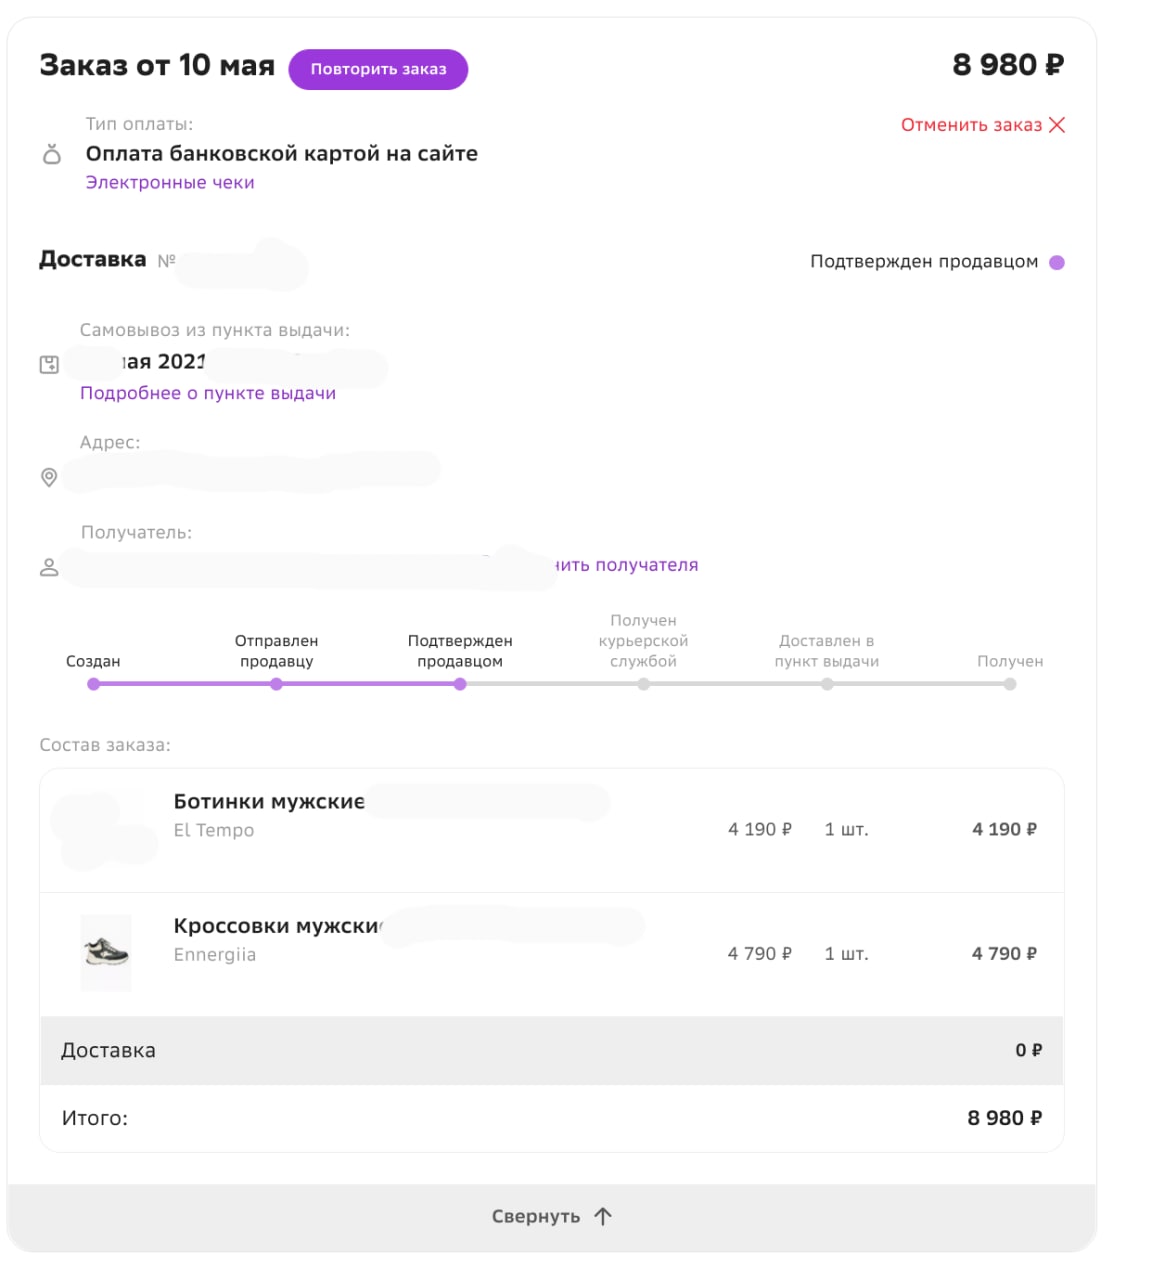This screenshot has width=1152, height=1280.
Task: Click the change recipient link
Action: pos(627,565)
